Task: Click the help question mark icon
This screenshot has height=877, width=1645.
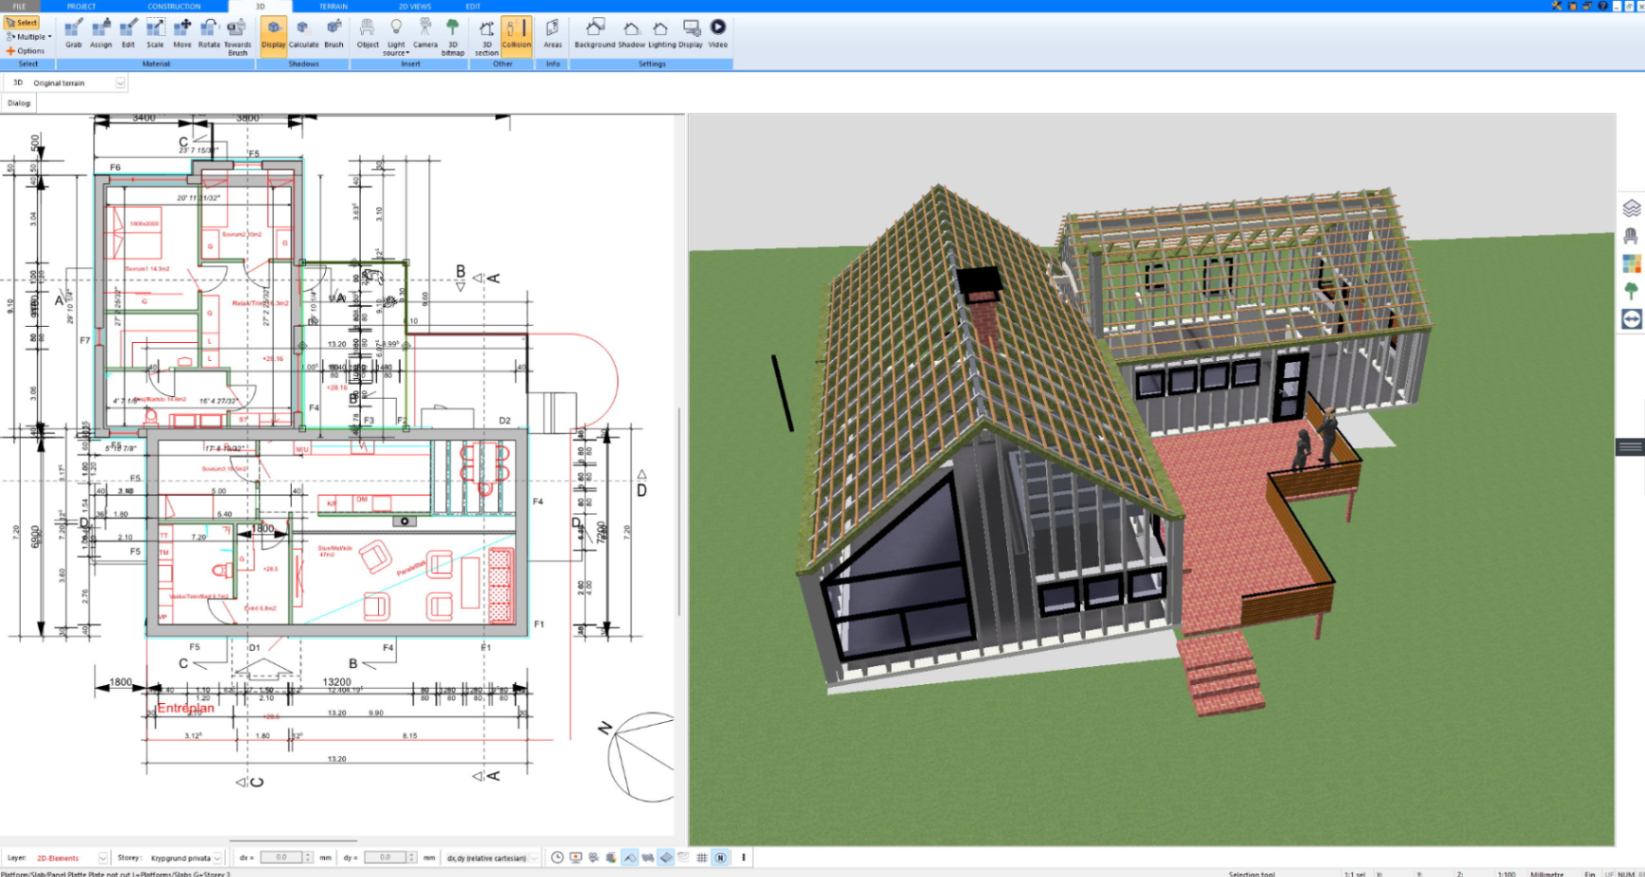Action: point(1603,6)
